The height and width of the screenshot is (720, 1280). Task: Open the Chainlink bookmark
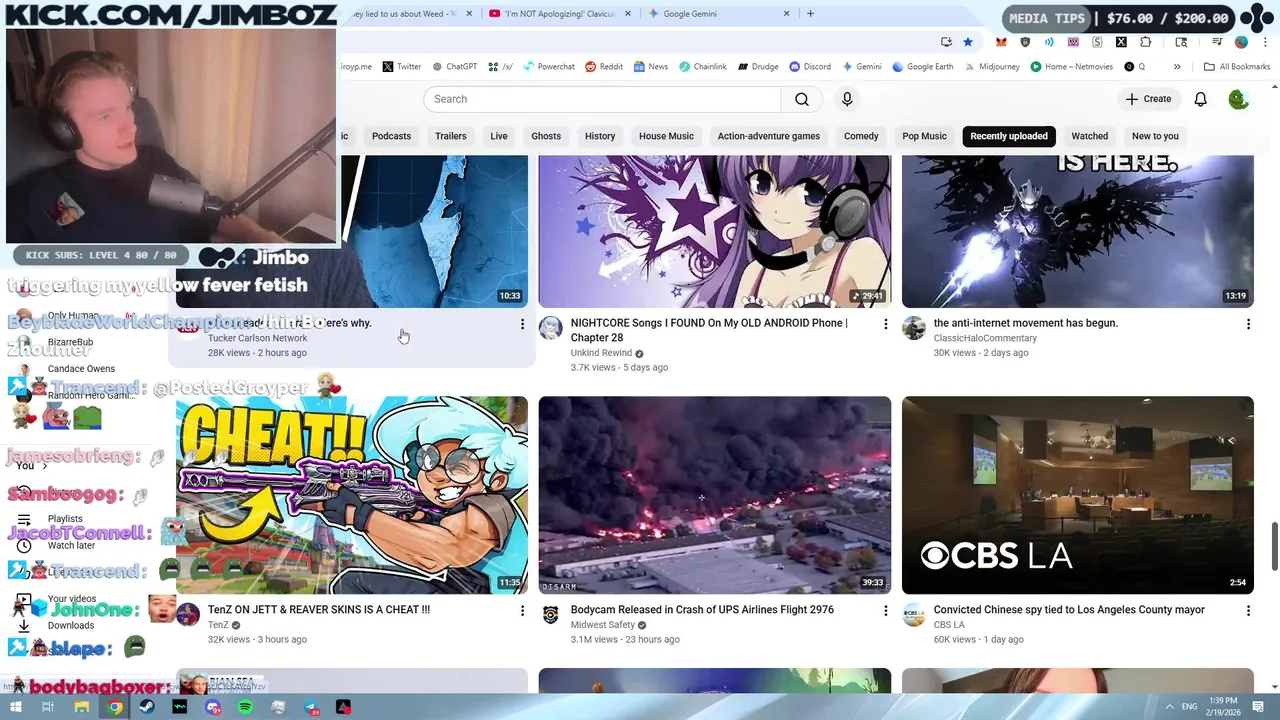tap(703, 67)
